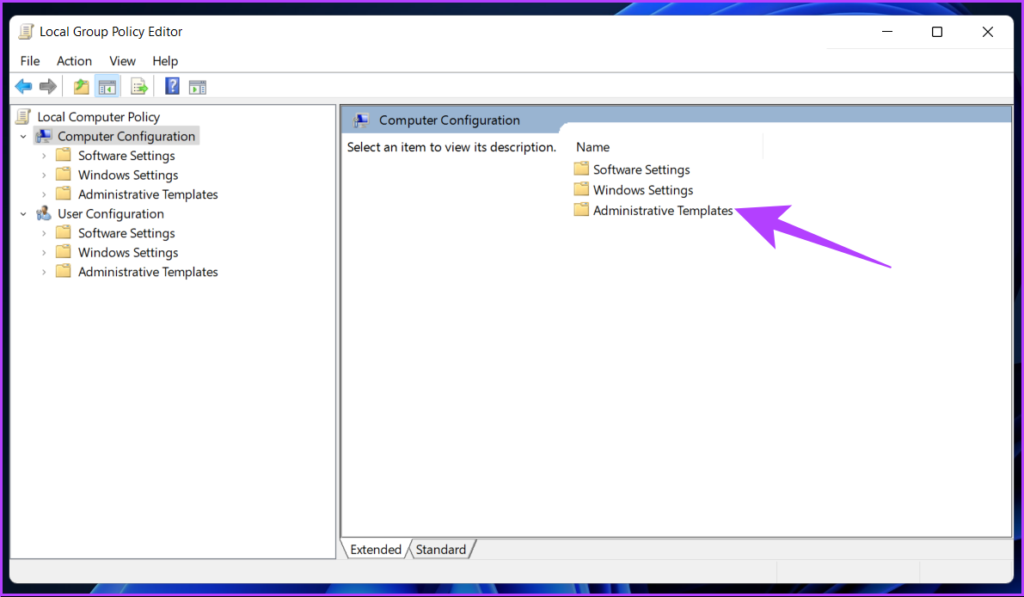Image resolution: width=1024 pixels, height=597 pixels.
Task: Select Administrative Templates folder in right pane
Action: pos(662,211)
